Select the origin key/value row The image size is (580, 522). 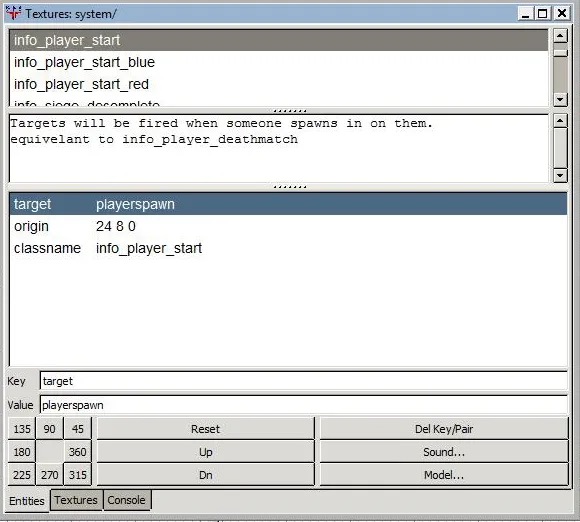point(288,226)
